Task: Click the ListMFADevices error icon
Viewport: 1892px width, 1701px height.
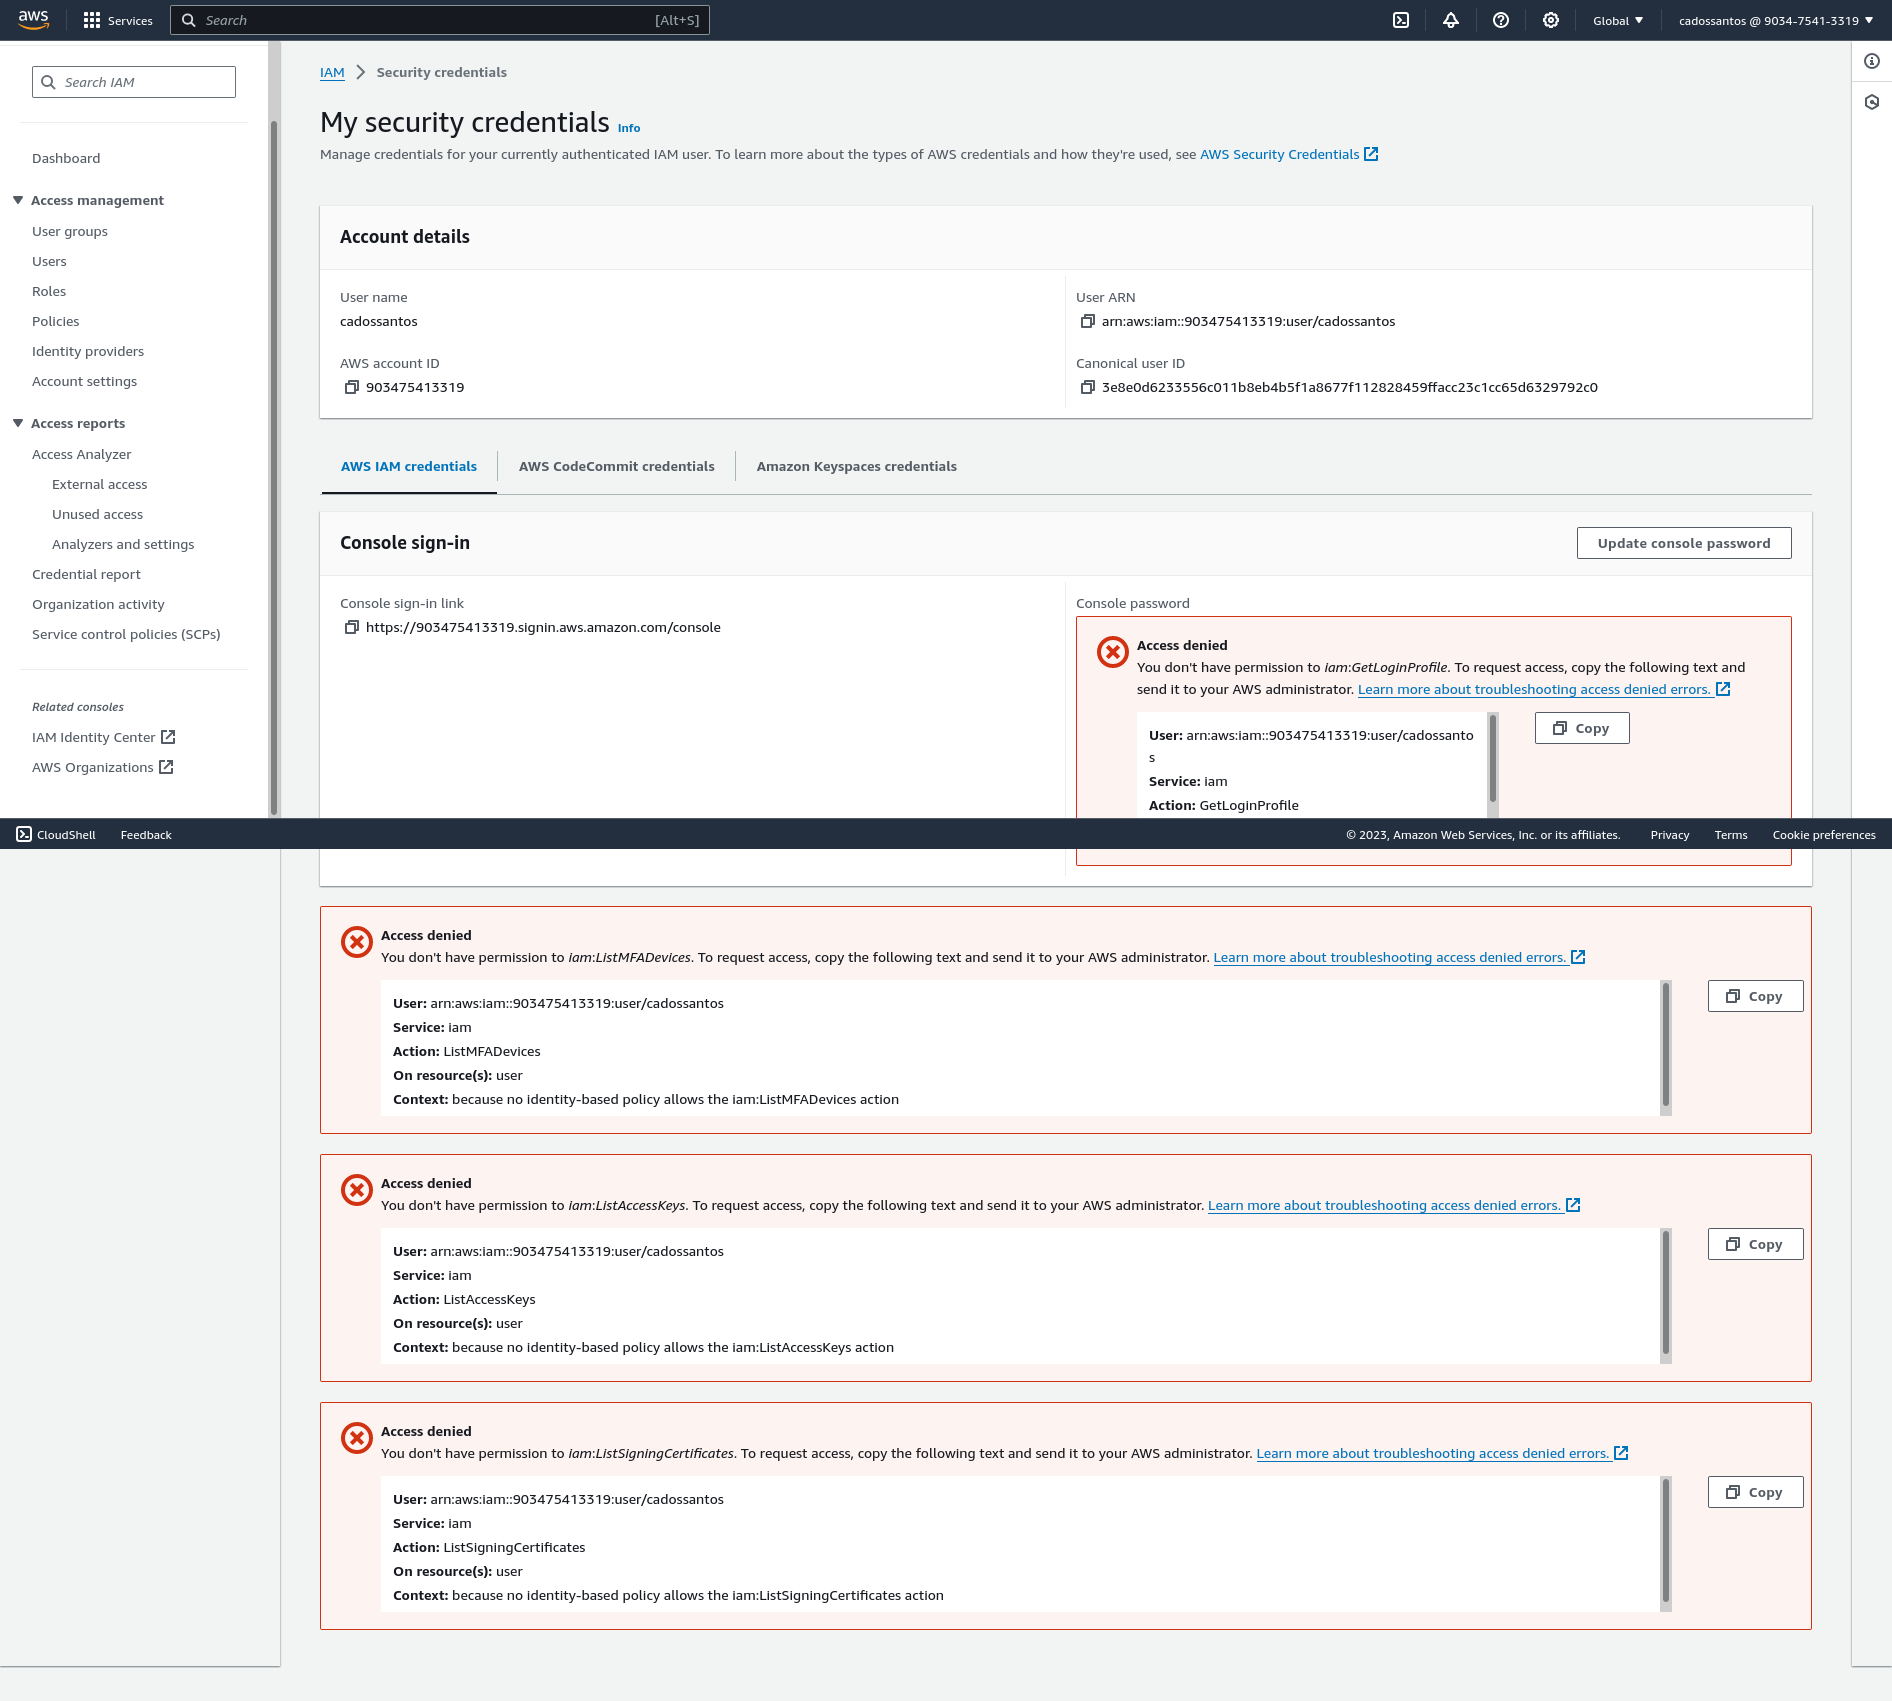Action: (x=357, y=942)
